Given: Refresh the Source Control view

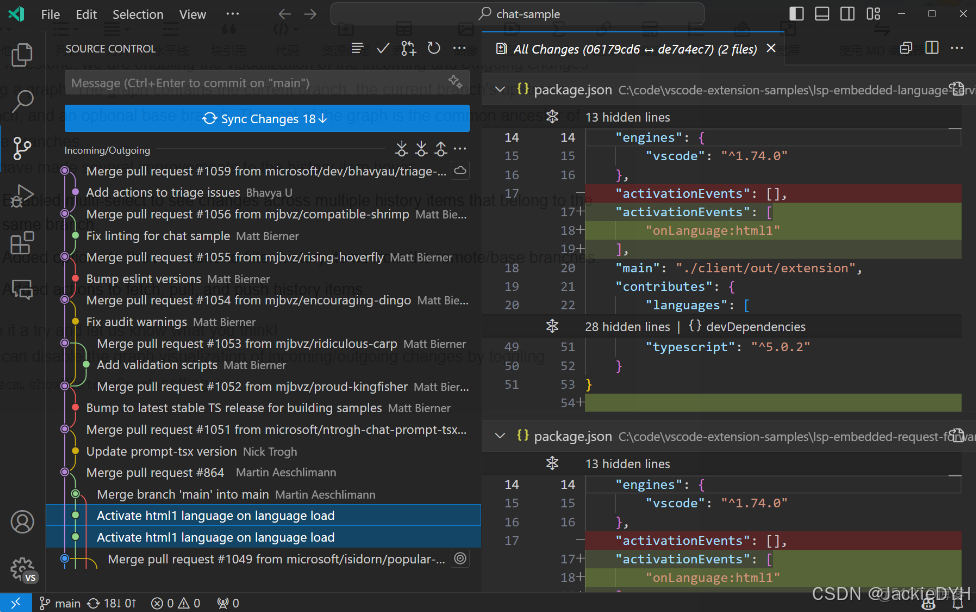Looking at the screenshot, I should (x=433, y=47).
